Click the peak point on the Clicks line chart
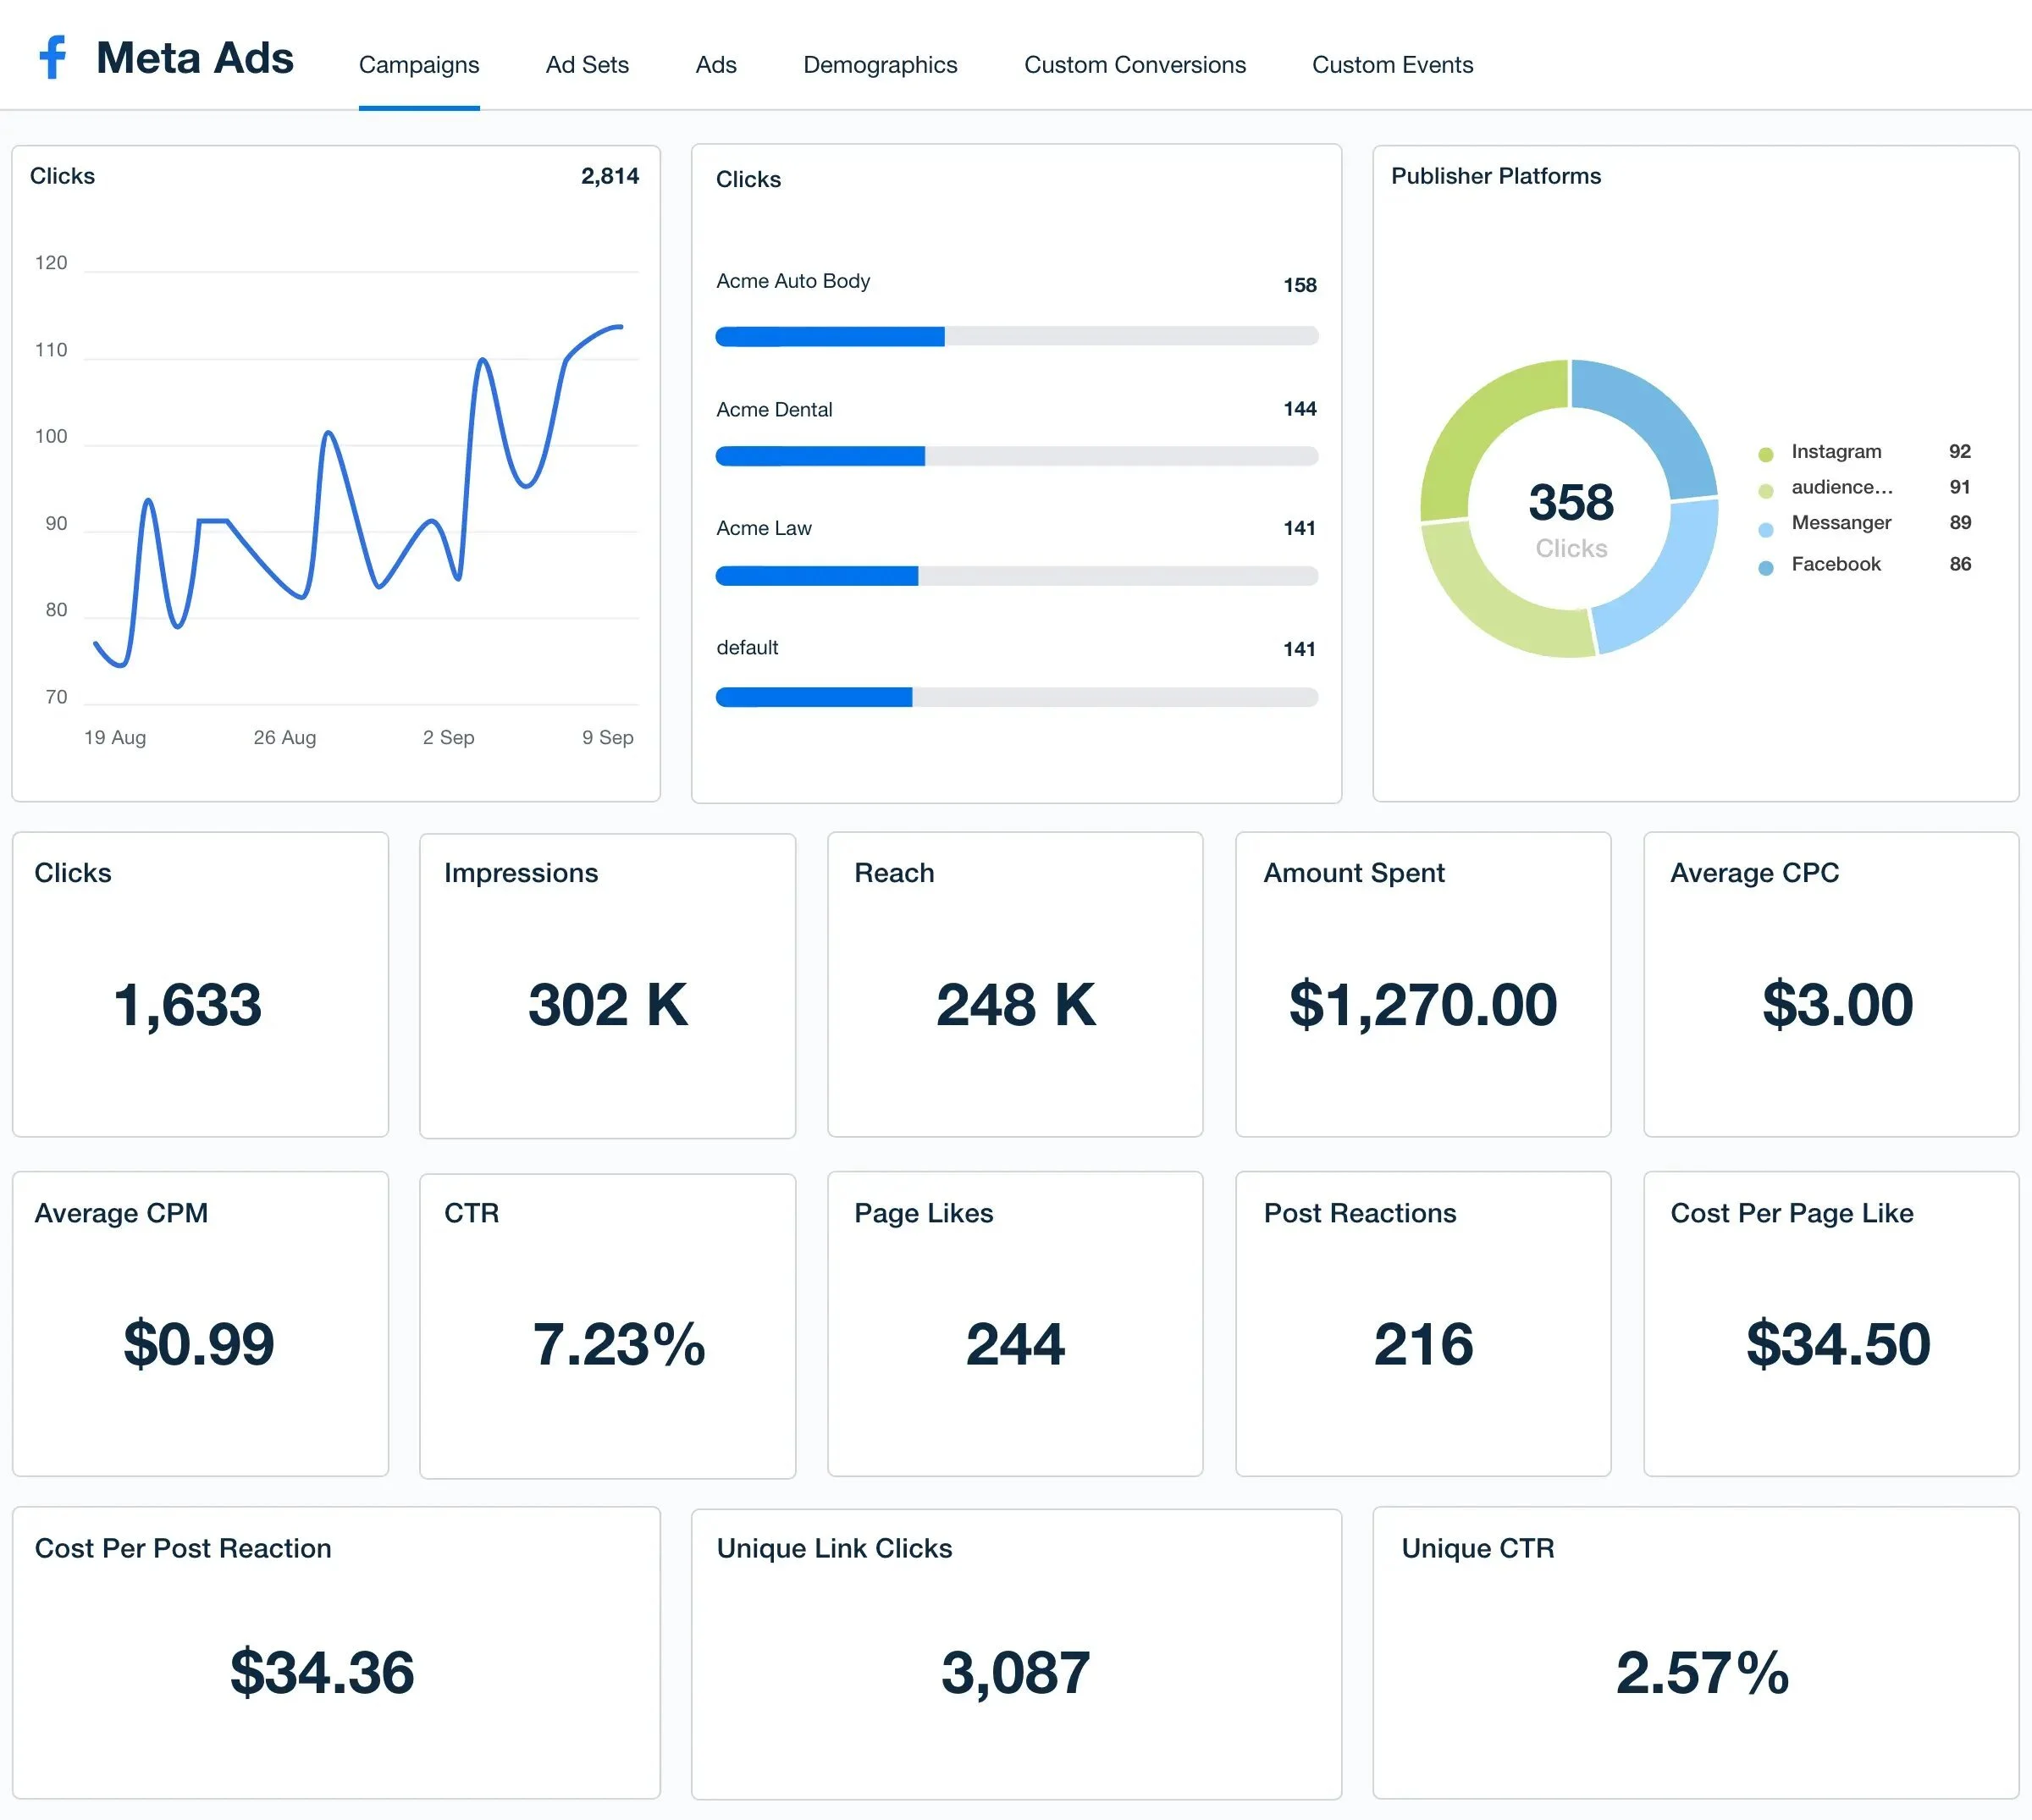2032x1820 pixels. point(619,326)
